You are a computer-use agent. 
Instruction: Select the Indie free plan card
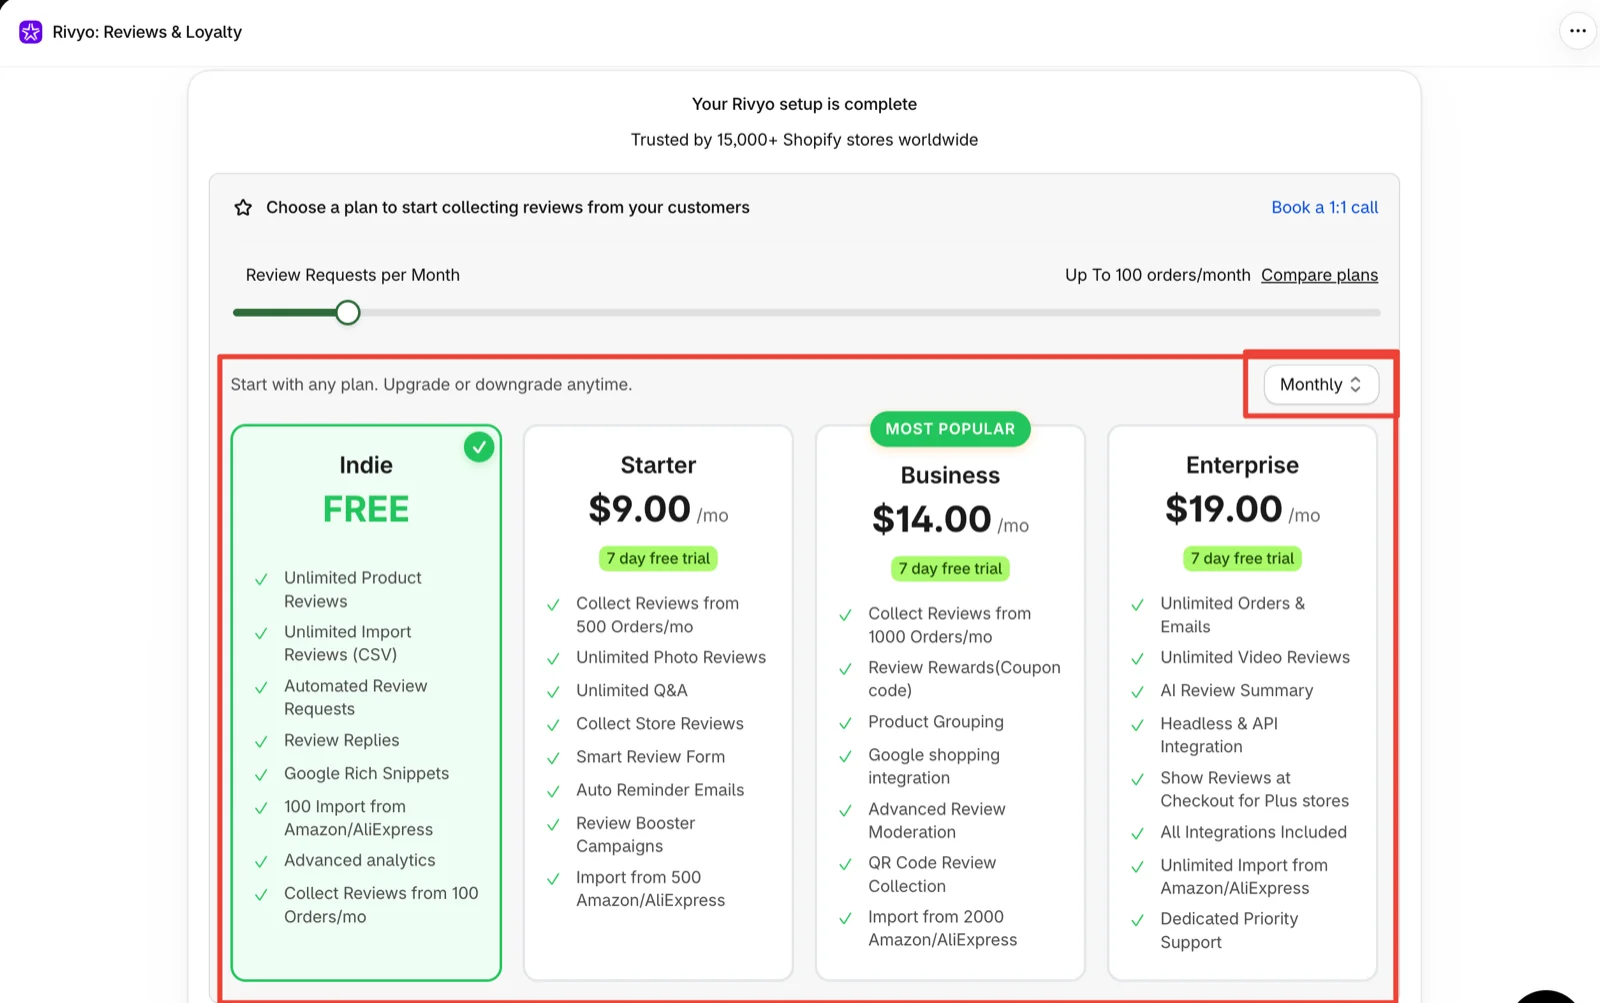click(x=366, y=703)
